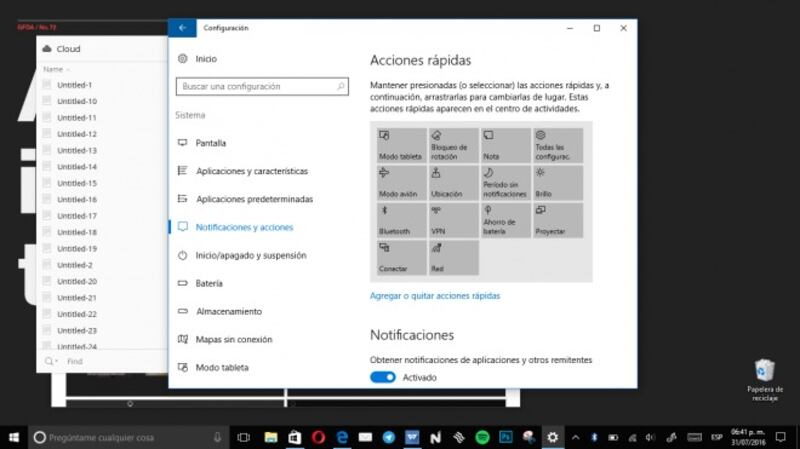Click the Modo avión quick action
Viewport: 800px width, 449px height.
pyautogui.click(x=402, y=183)
